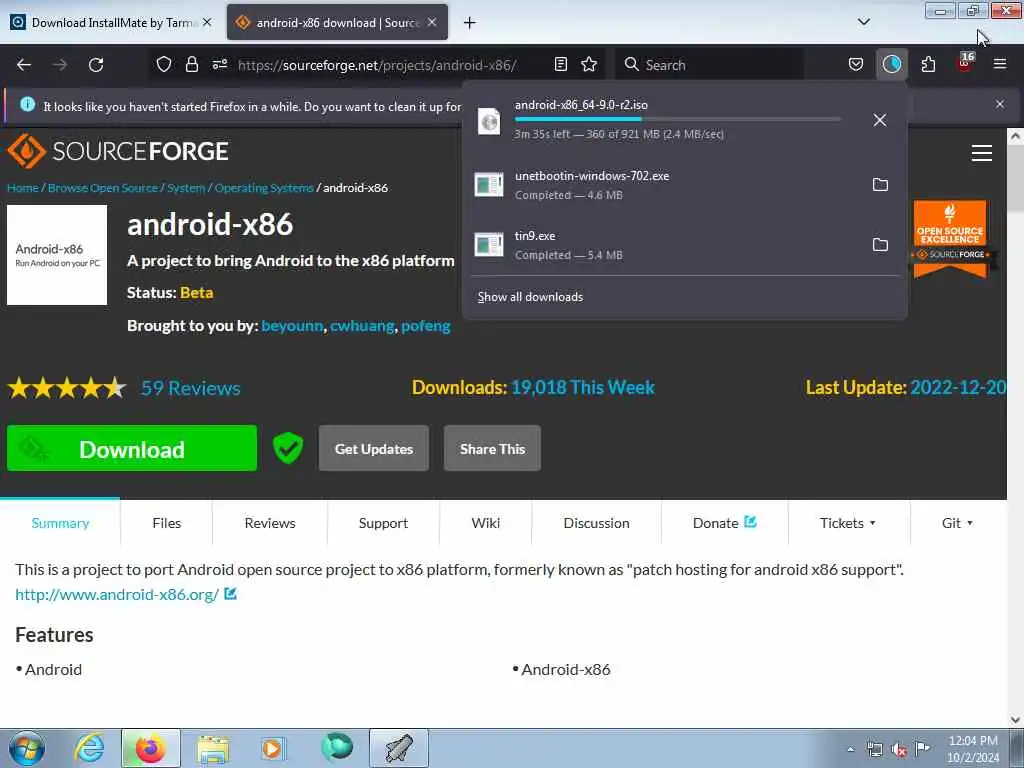The image size is (1024, 768).
Task: Launch Internet Explorer from taskbar
Action: click(x=89, y=748)
